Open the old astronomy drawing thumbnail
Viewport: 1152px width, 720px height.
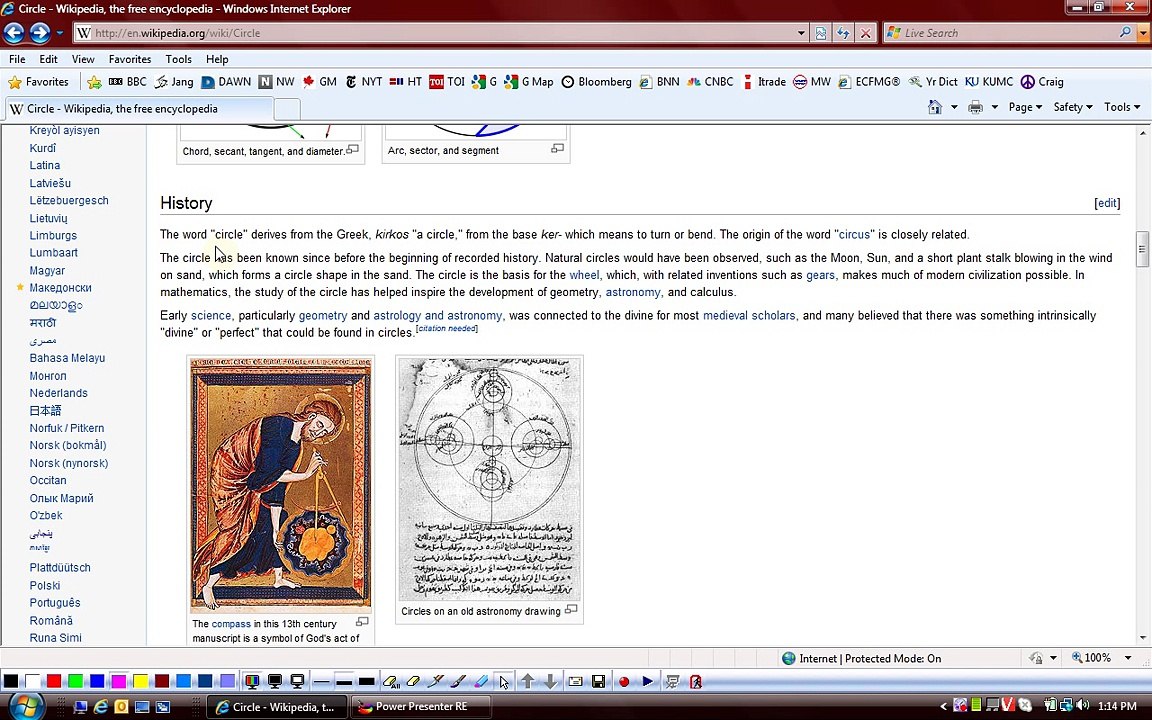click(489, 479)
